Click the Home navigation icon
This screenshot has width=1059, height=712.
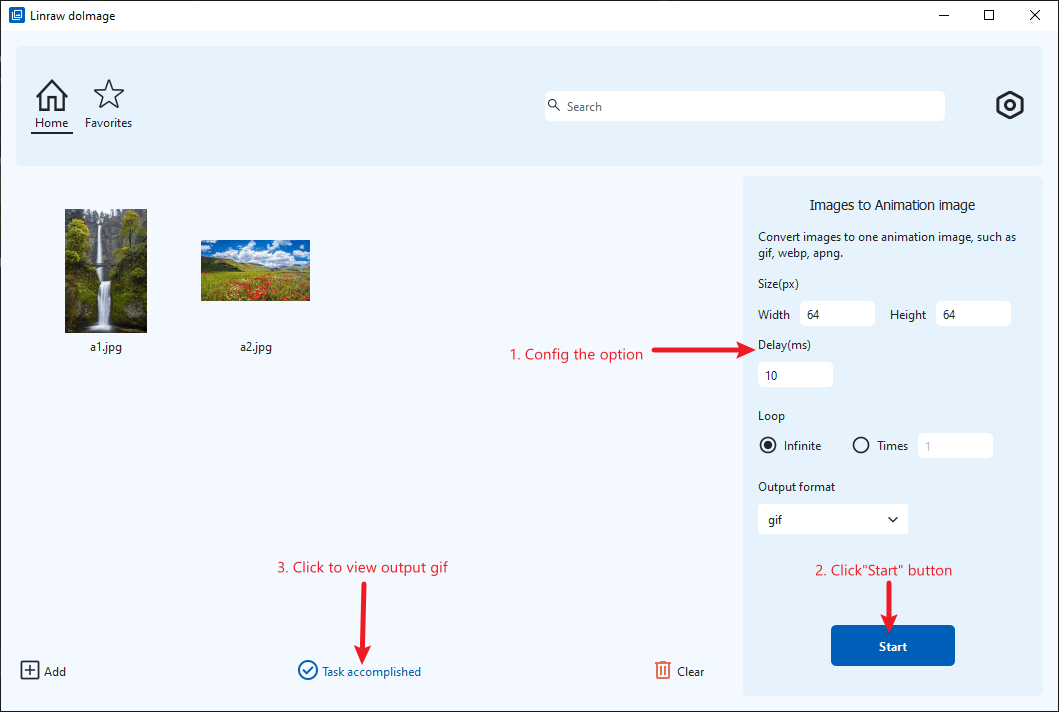tap(51, 95)
